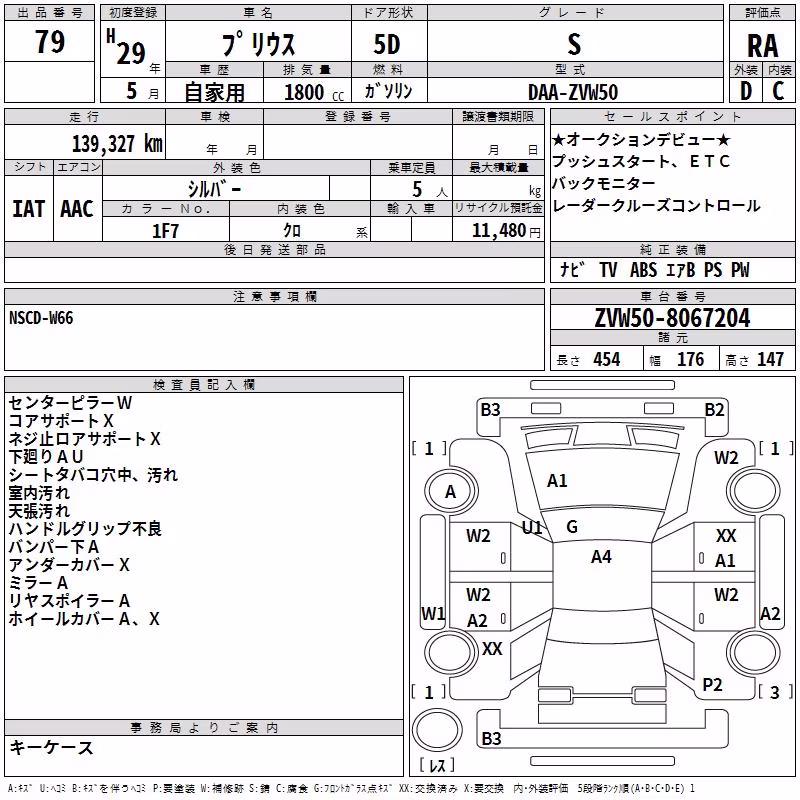Click the エアB equipment entry
This screenshot has height=800, width=800.
pos(681,269)
